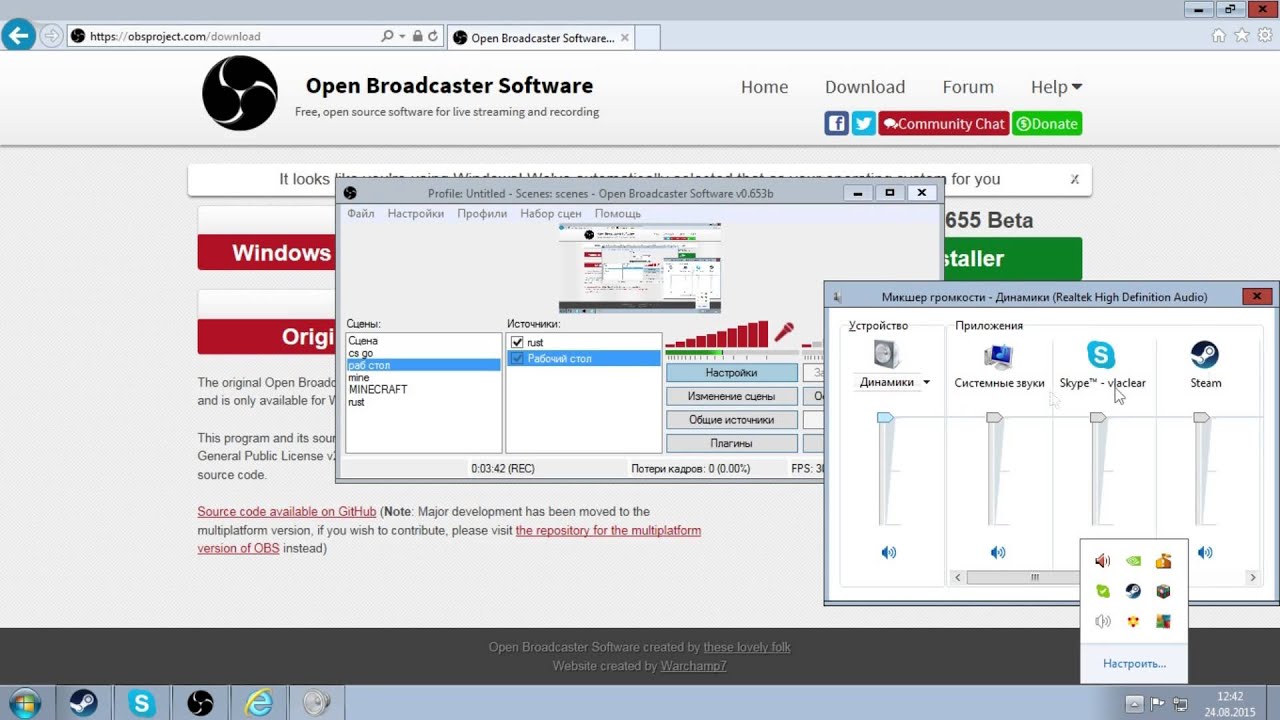Open the Source code available on GitHub link
Image resolution: width=1280 pixels, height=720 pixels.
point(286,512)
